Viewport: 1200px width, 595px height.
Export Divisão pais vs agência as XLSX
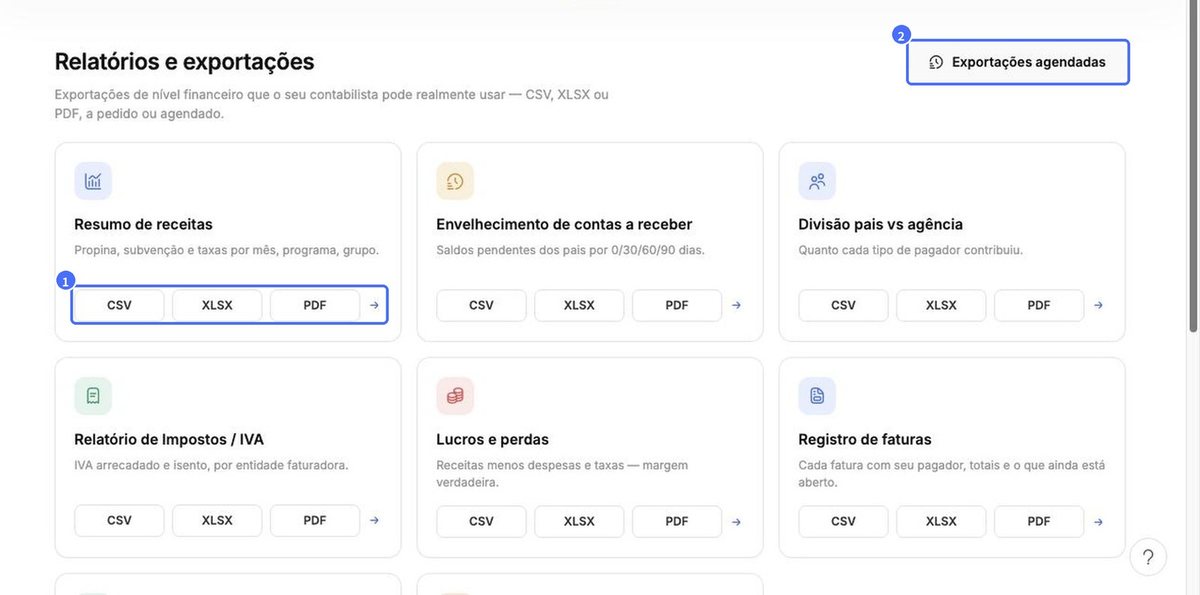coord(941,305)
